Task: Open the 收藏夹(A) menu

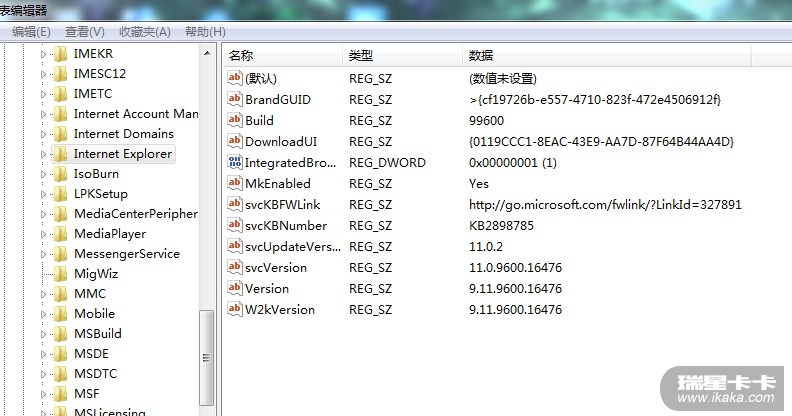Action: [145, 32]
